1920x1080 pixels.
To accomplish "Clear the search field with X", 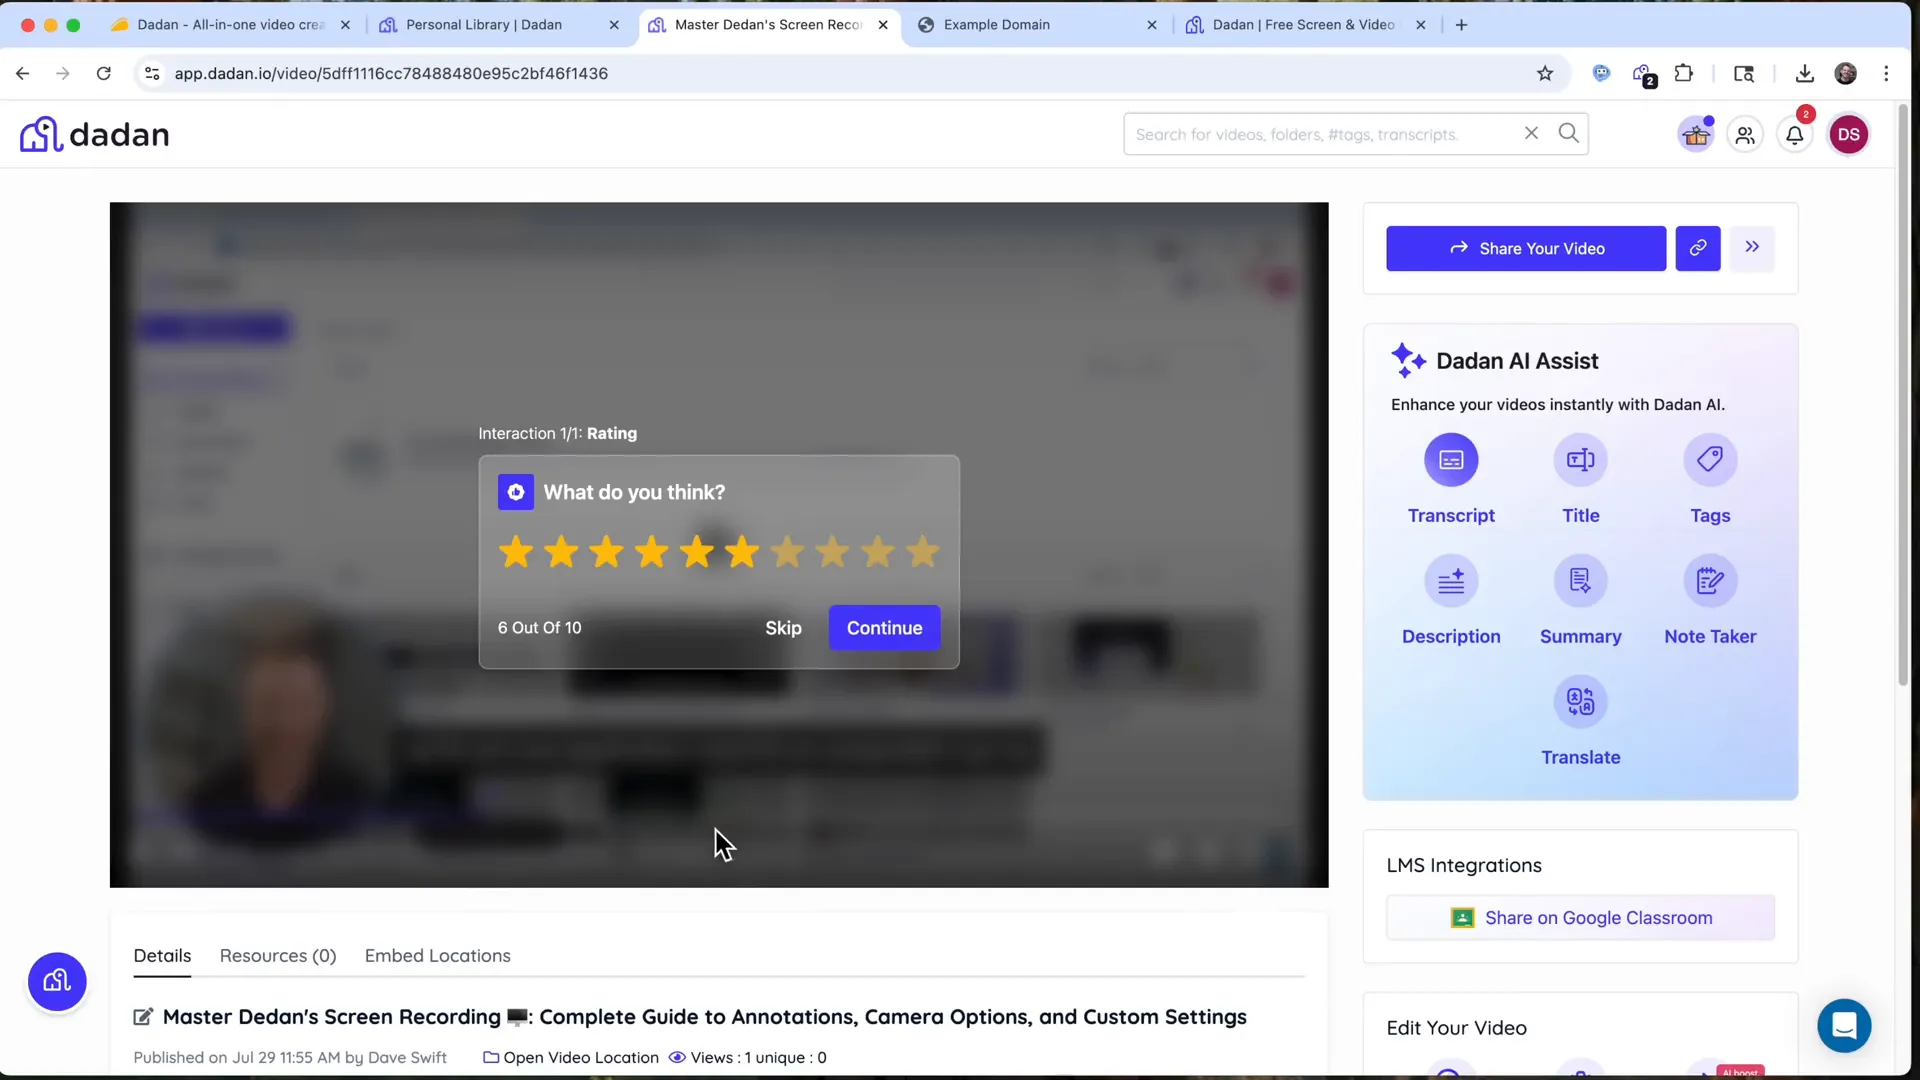I will click(1531, 133).
